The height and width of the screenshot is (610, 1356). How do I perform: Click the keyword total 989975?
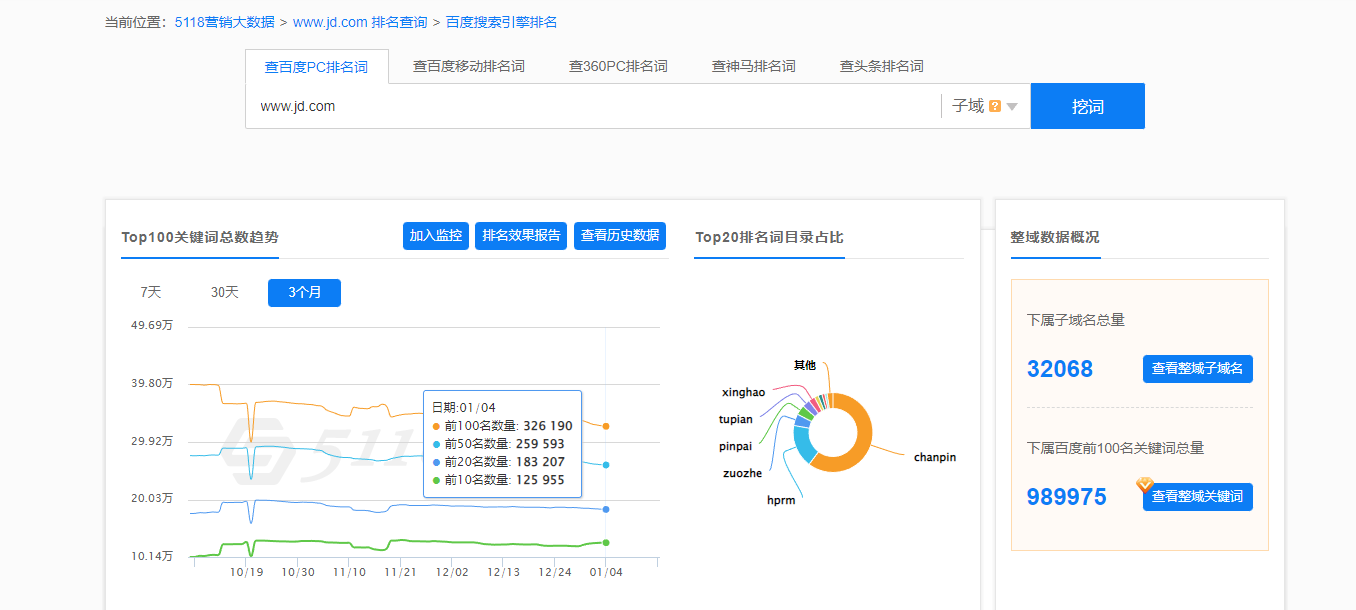pos(1067,497)
